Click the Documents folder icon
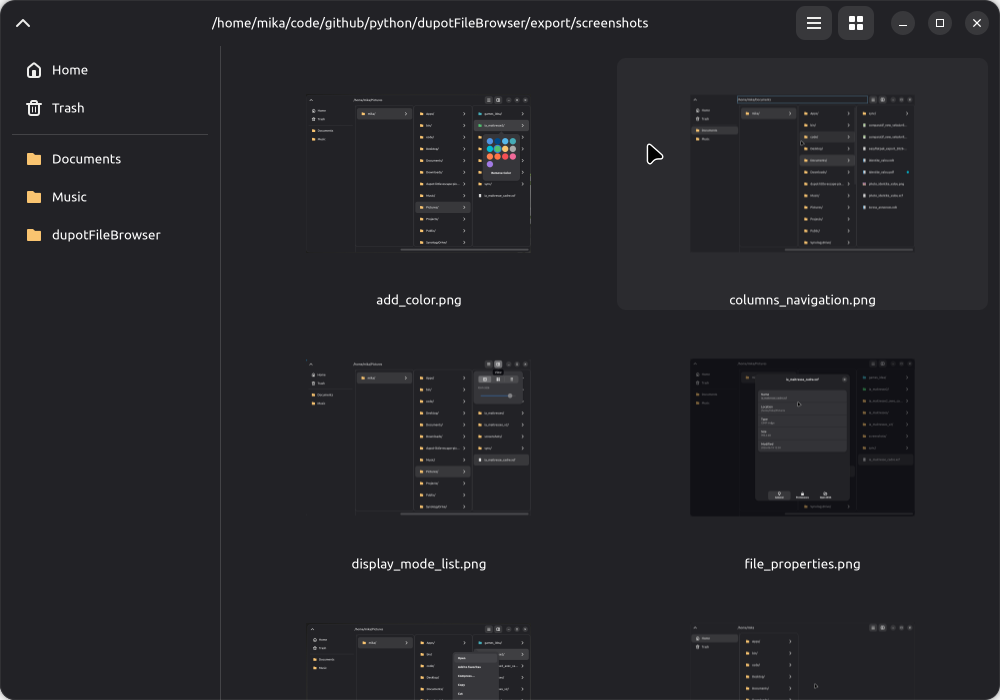Screen dimensions: 1000x700 pos(34,159)
